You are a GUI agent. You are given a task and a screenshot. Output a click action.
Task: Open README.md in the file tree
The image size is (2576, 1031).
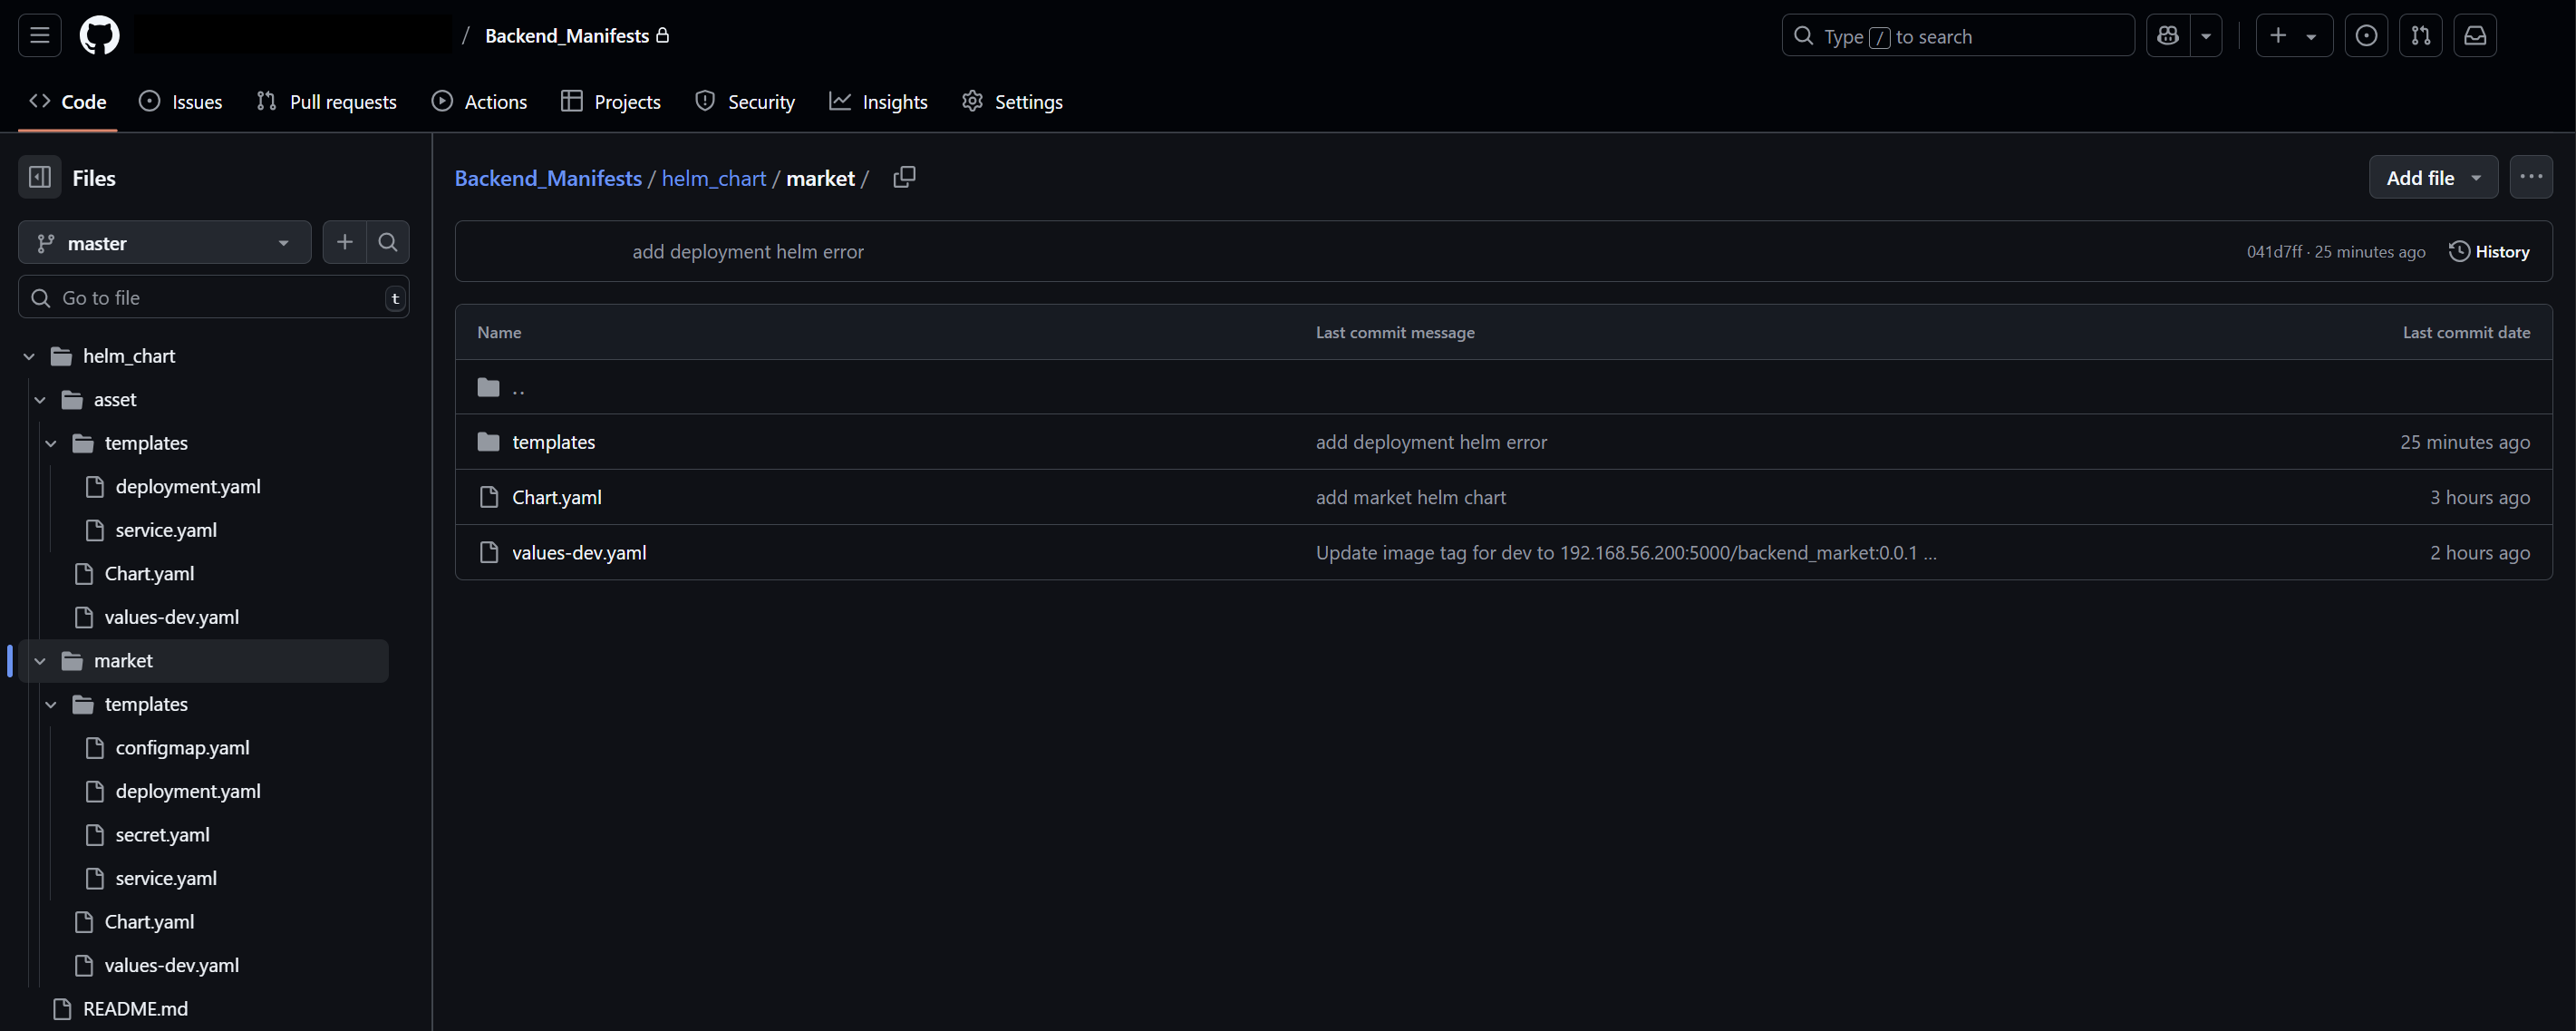pos(135,1009)
